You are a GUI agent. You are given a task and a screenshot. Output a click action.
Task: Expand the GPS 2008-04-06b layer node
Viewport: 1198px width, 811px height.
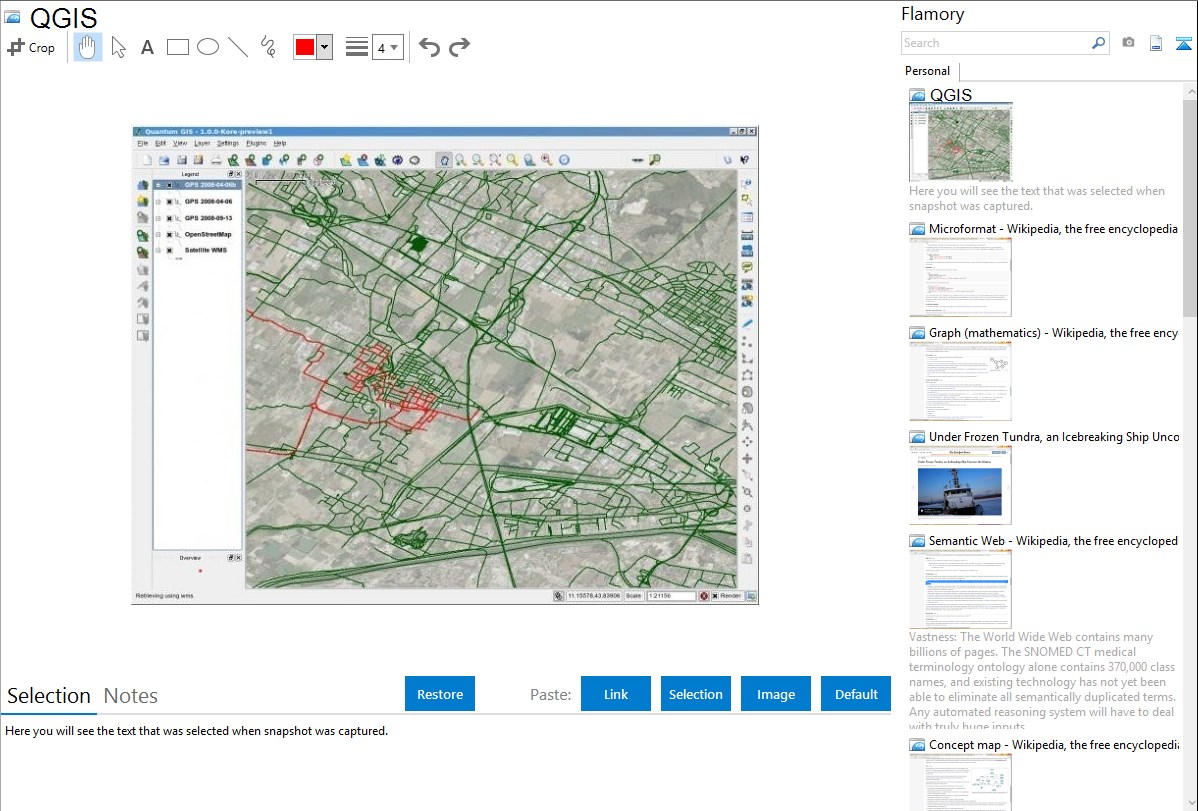[x=159, y=185]
